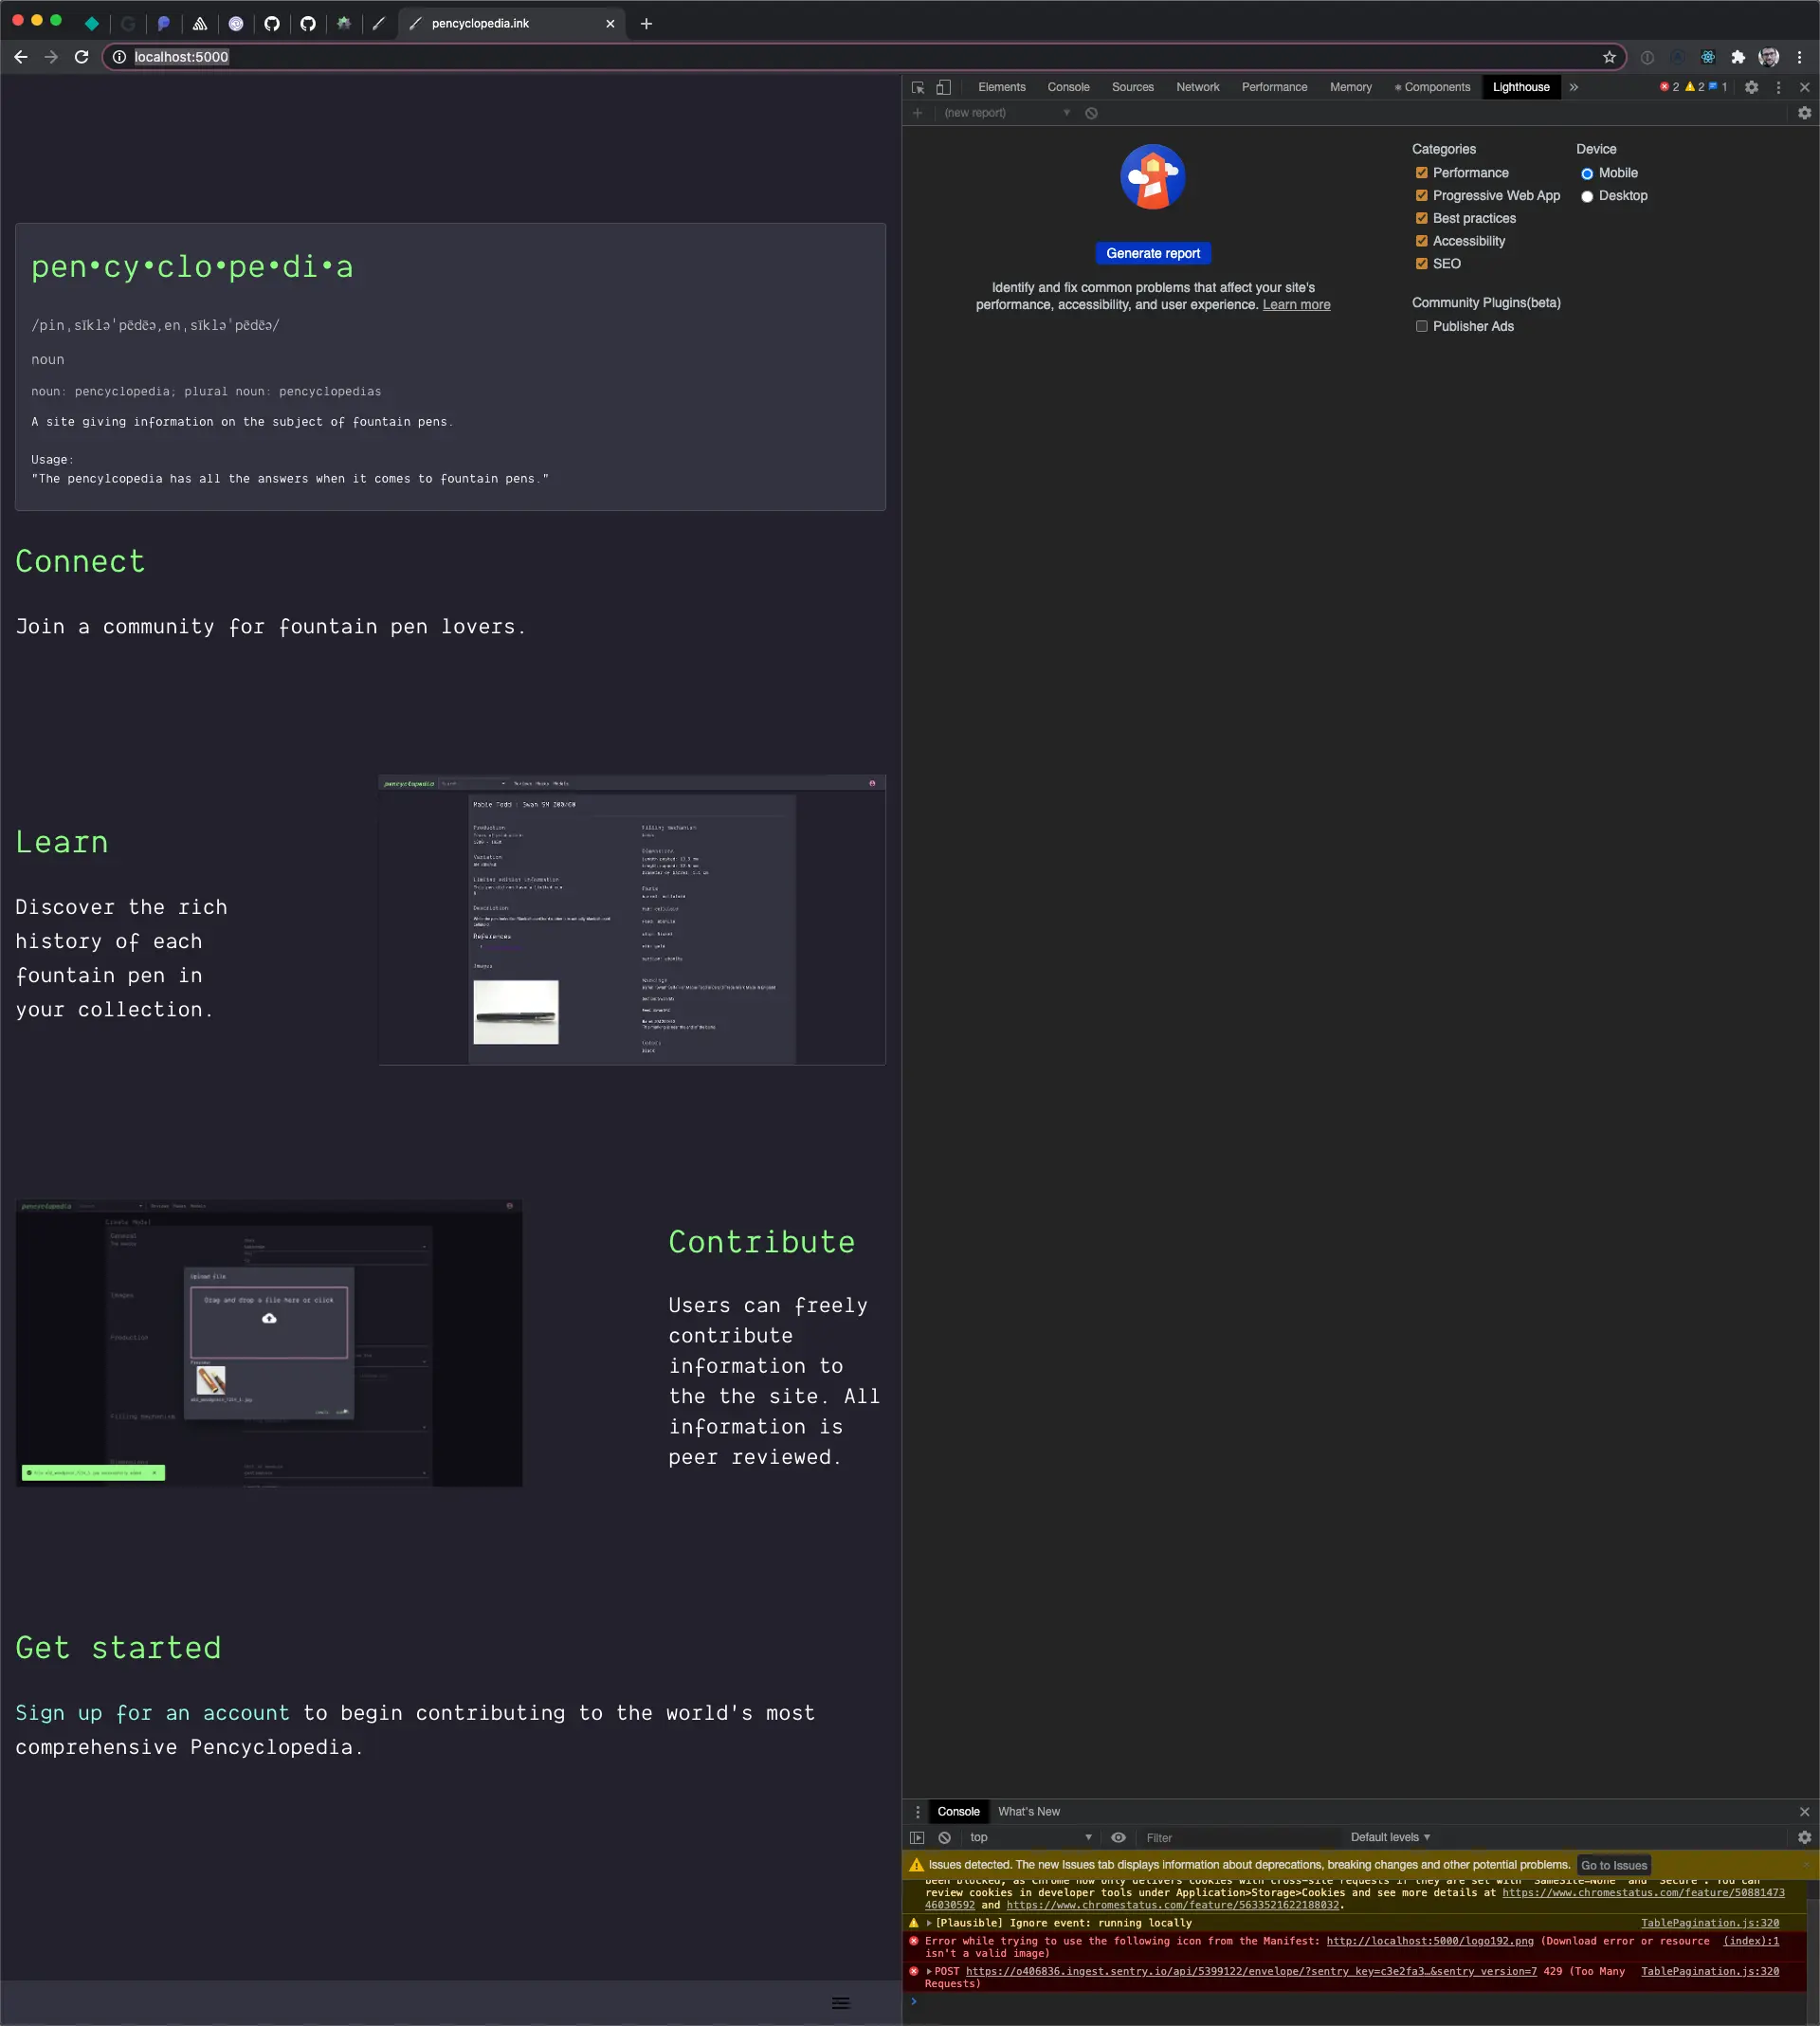Enable the Publisher Ads checkbox

point(1421,326)
